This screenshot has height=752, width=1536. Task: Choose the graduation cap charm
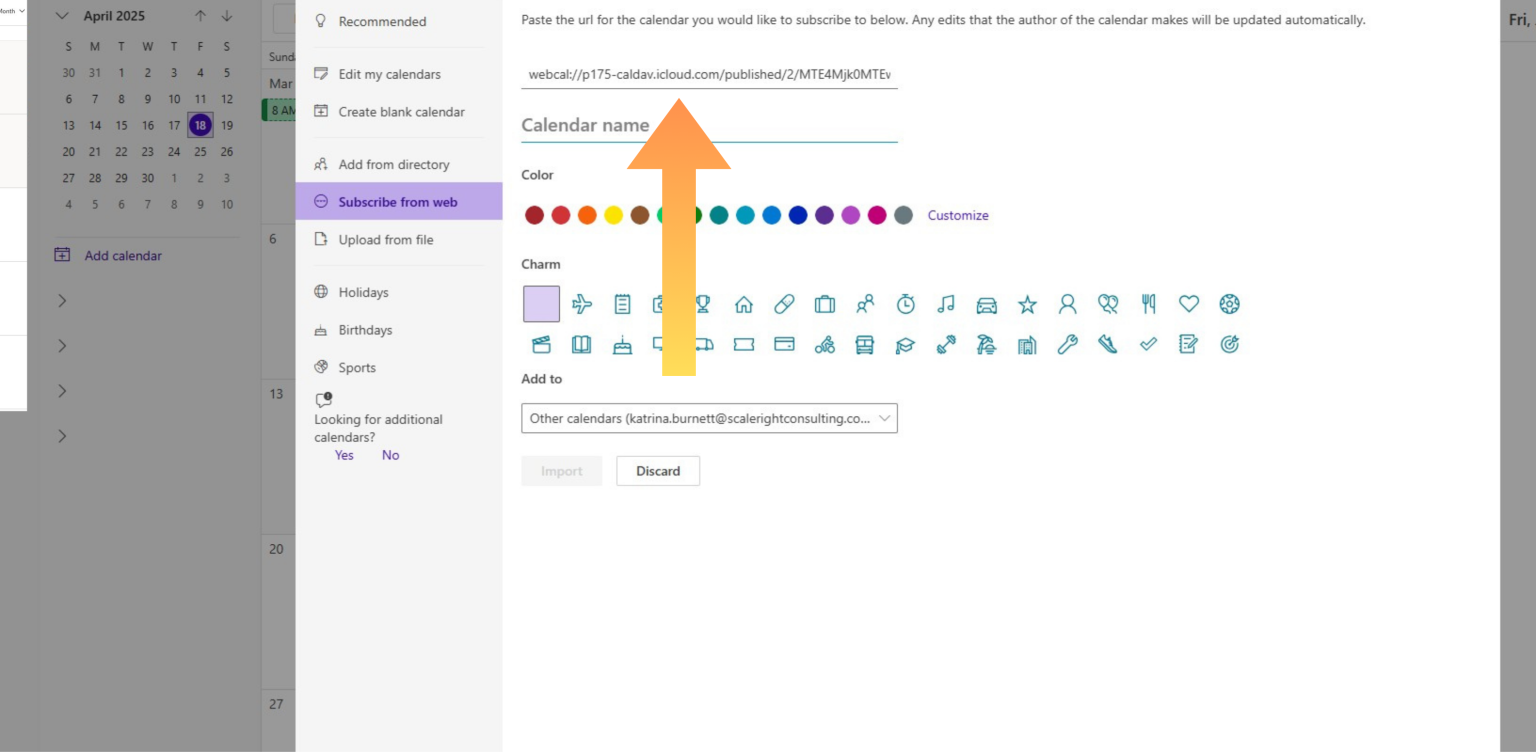[906, 345]
